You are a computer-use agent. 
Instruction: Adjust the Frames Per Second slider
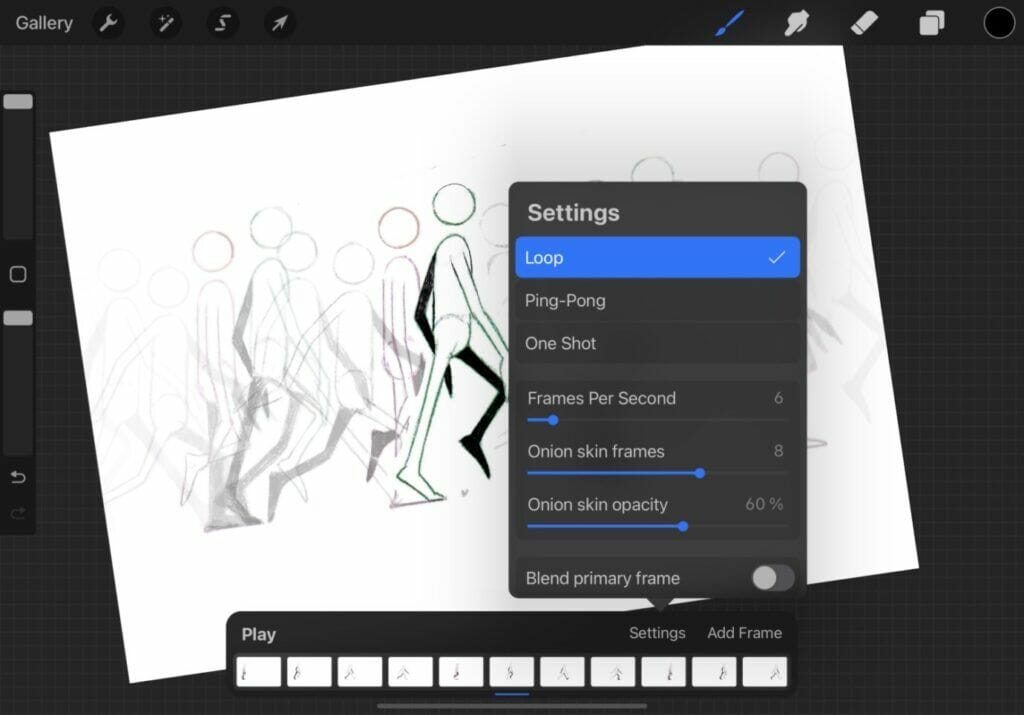(x=552, y=420)
